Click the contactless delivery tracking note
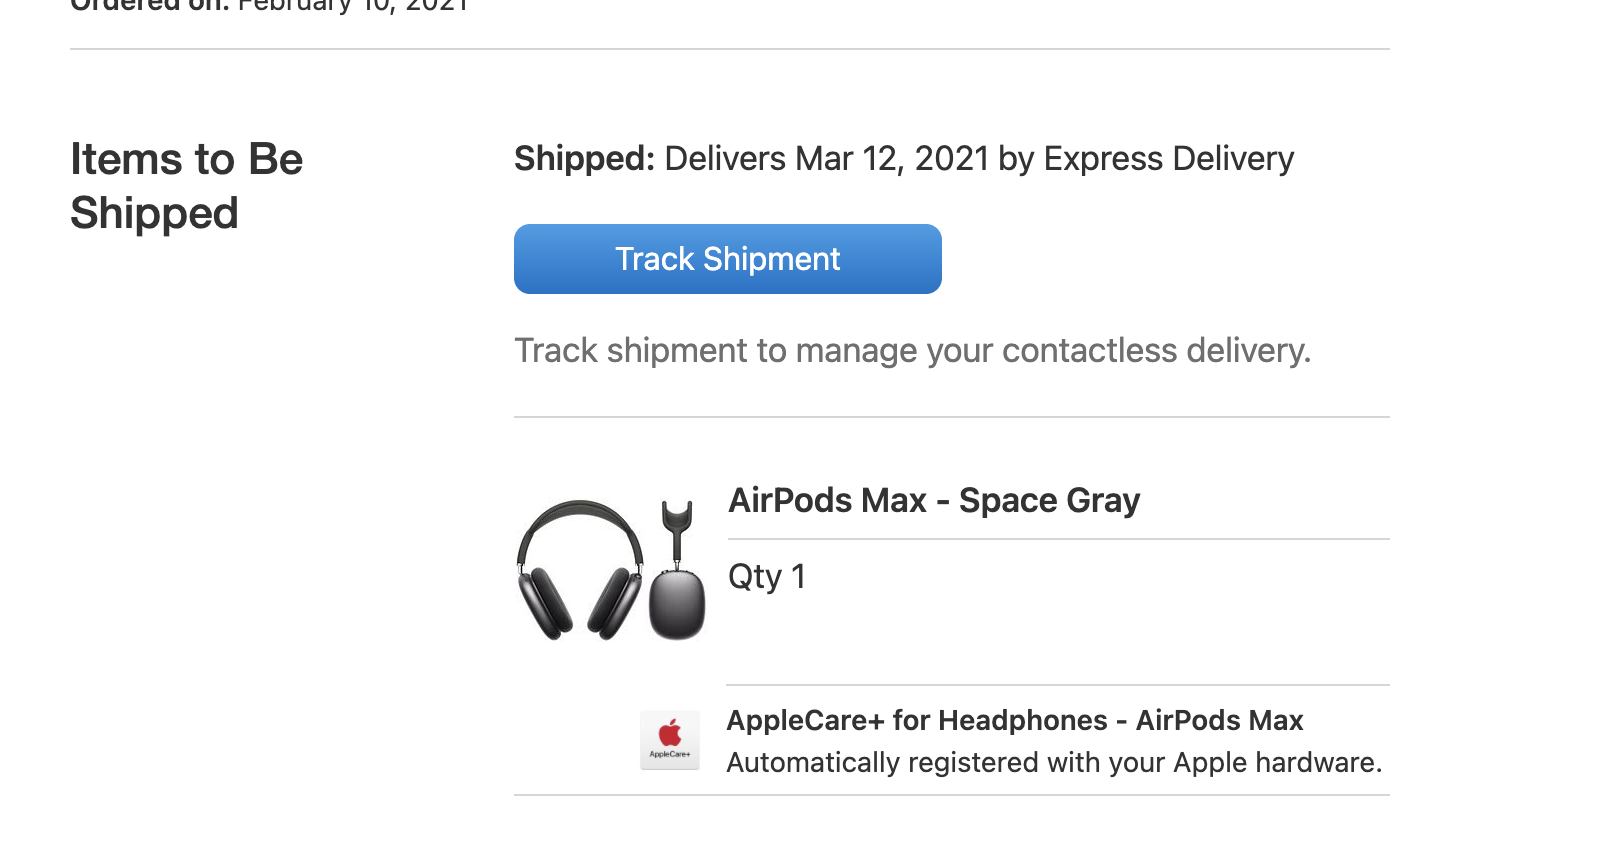This screenshot has height=854, width=1622. (912, 351)
